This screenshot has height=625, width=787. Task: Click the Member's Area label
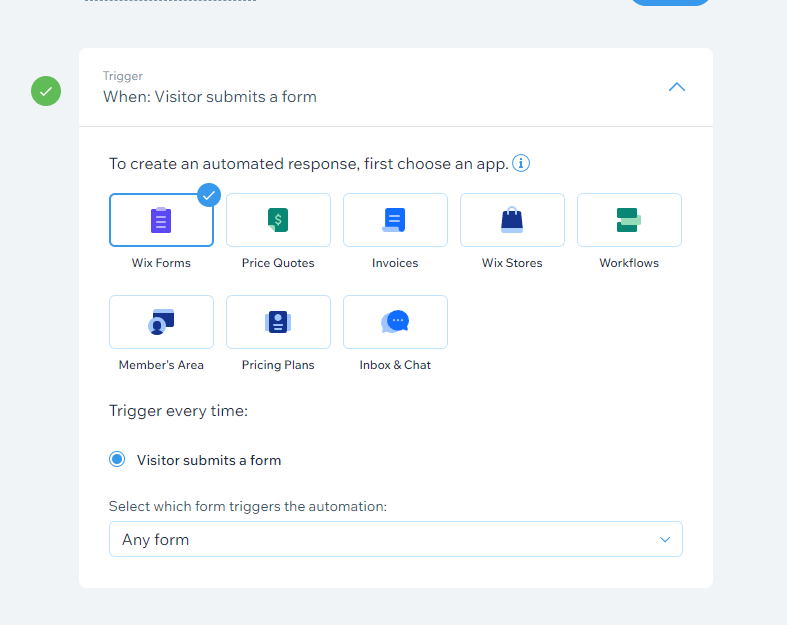click(161, 365)
